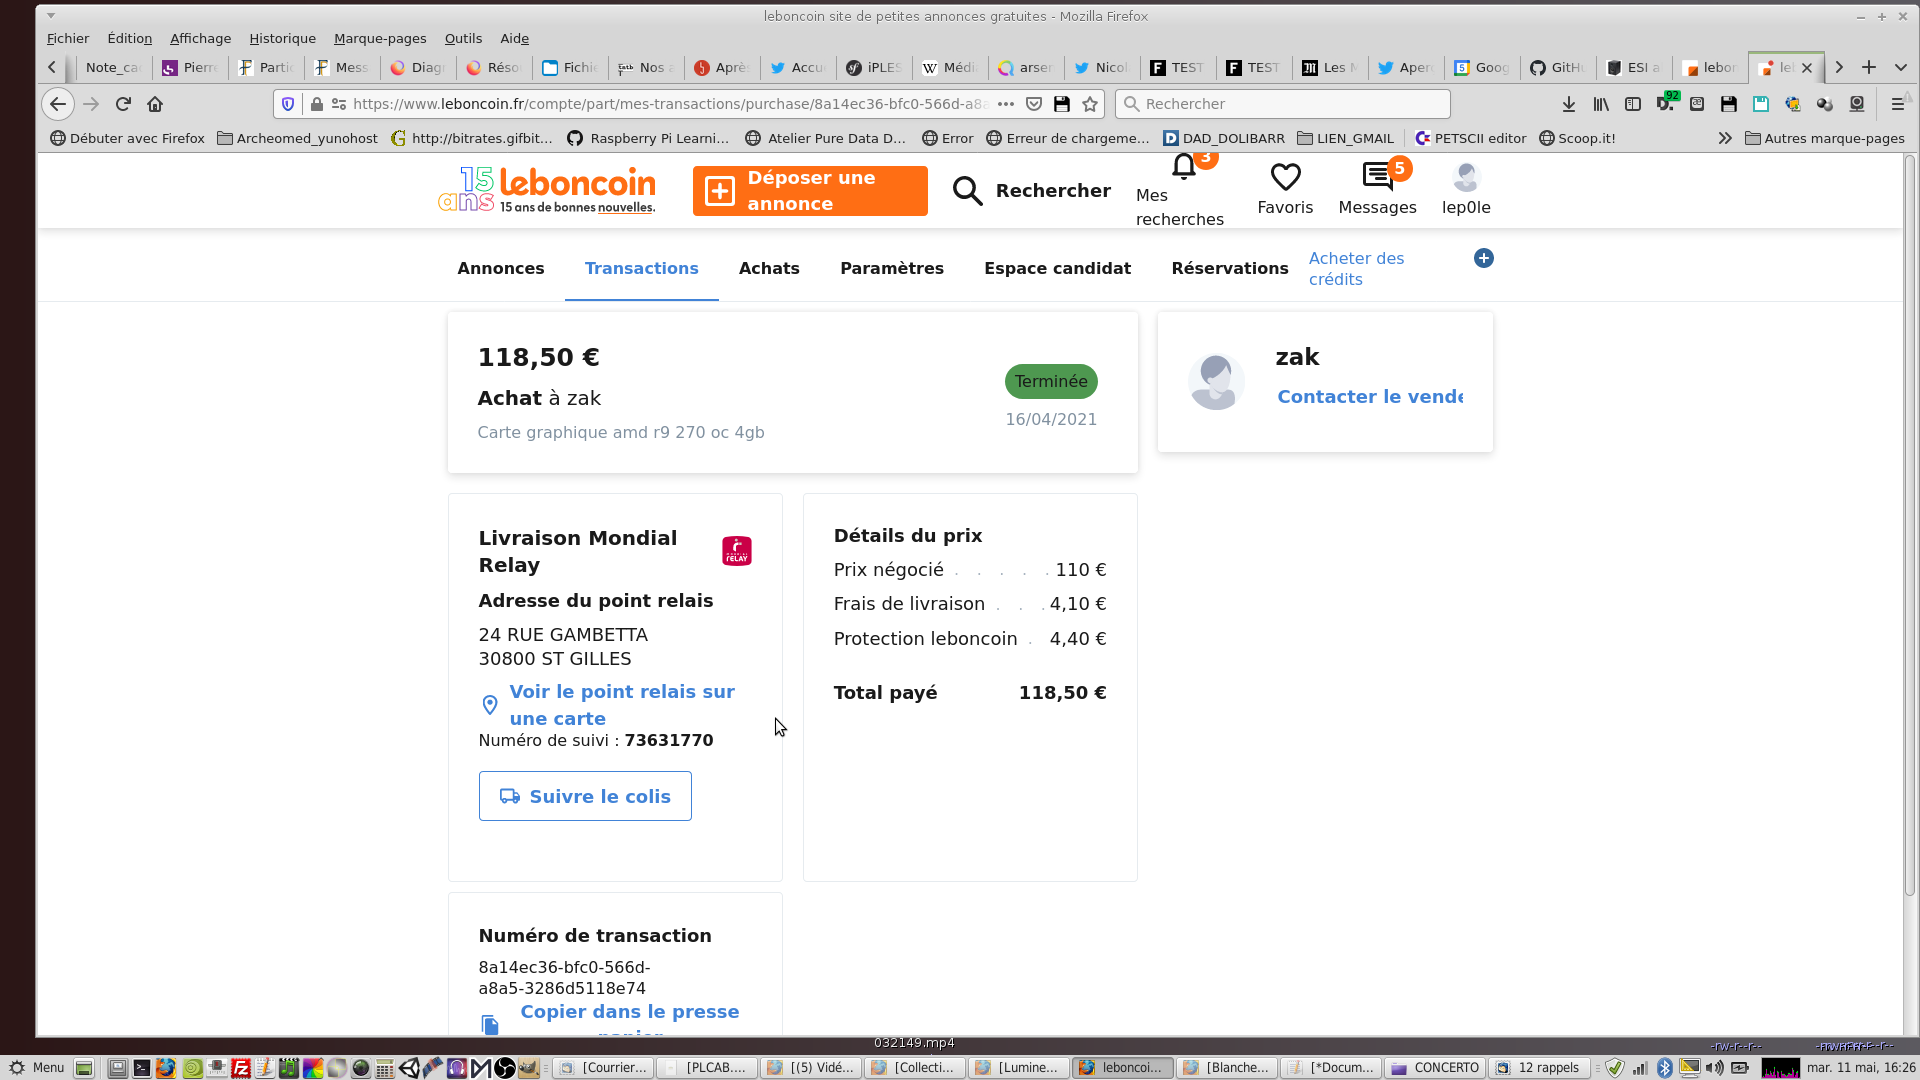Open Messages icon with badge
1920x1080 pixels.
pyautogui.click(x=1377, y=178)
